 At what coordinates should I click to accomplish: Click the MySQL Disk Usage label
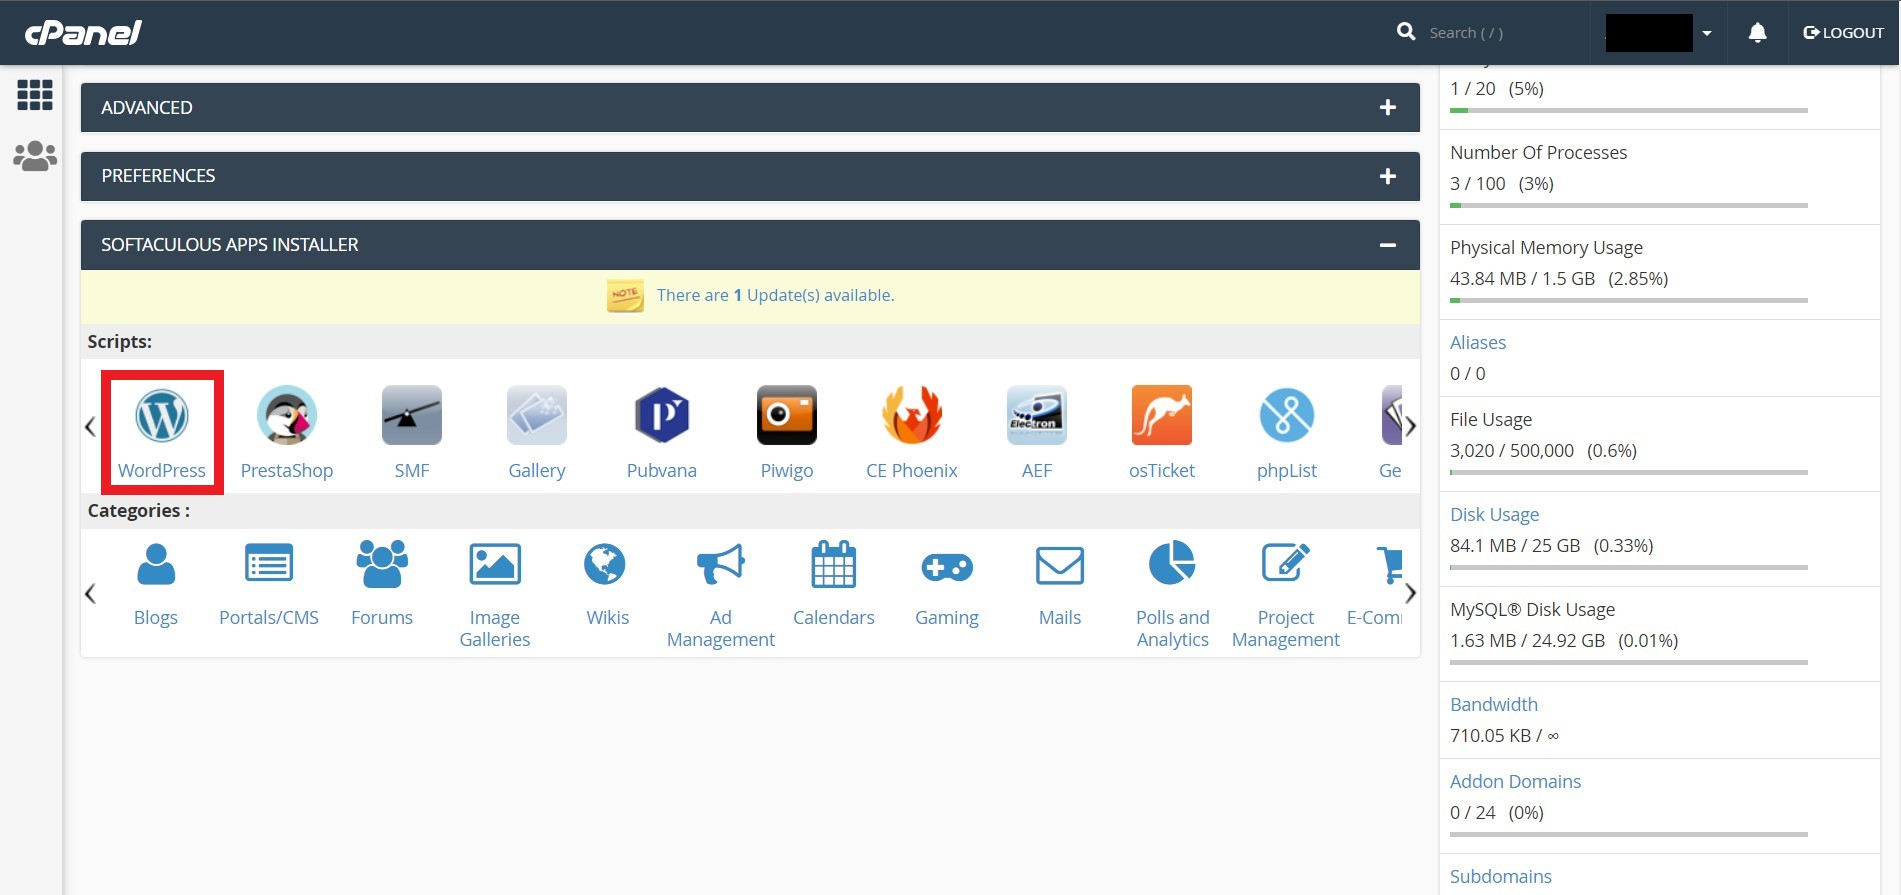click(1532, 609)
